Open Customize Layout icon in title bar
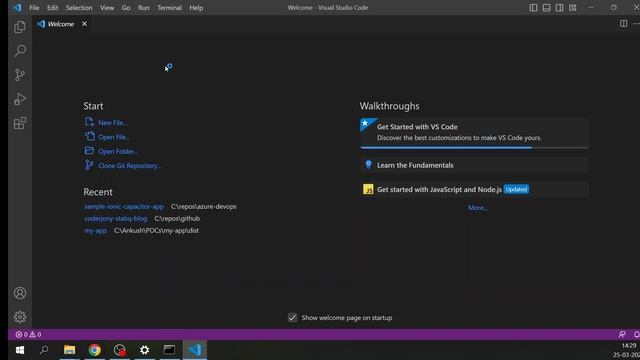 coord(573,8)
